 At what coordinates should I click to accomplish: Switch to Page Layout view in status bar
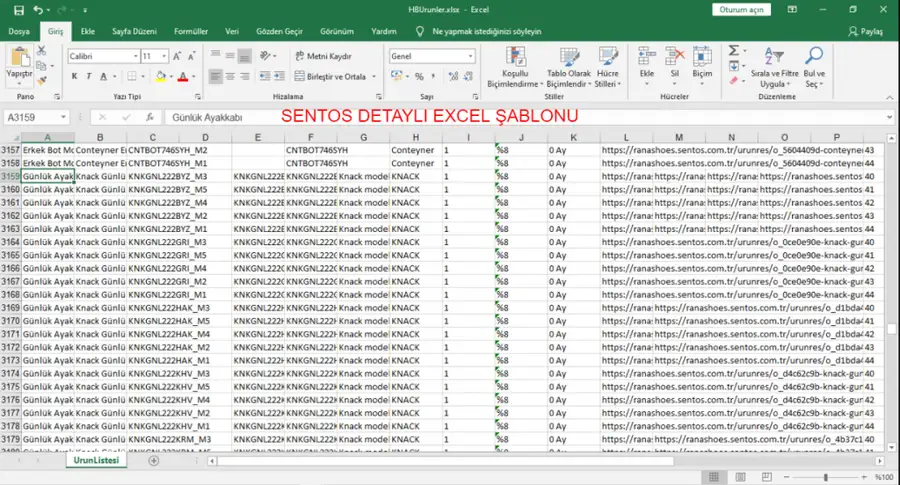(x=740, y=477)
